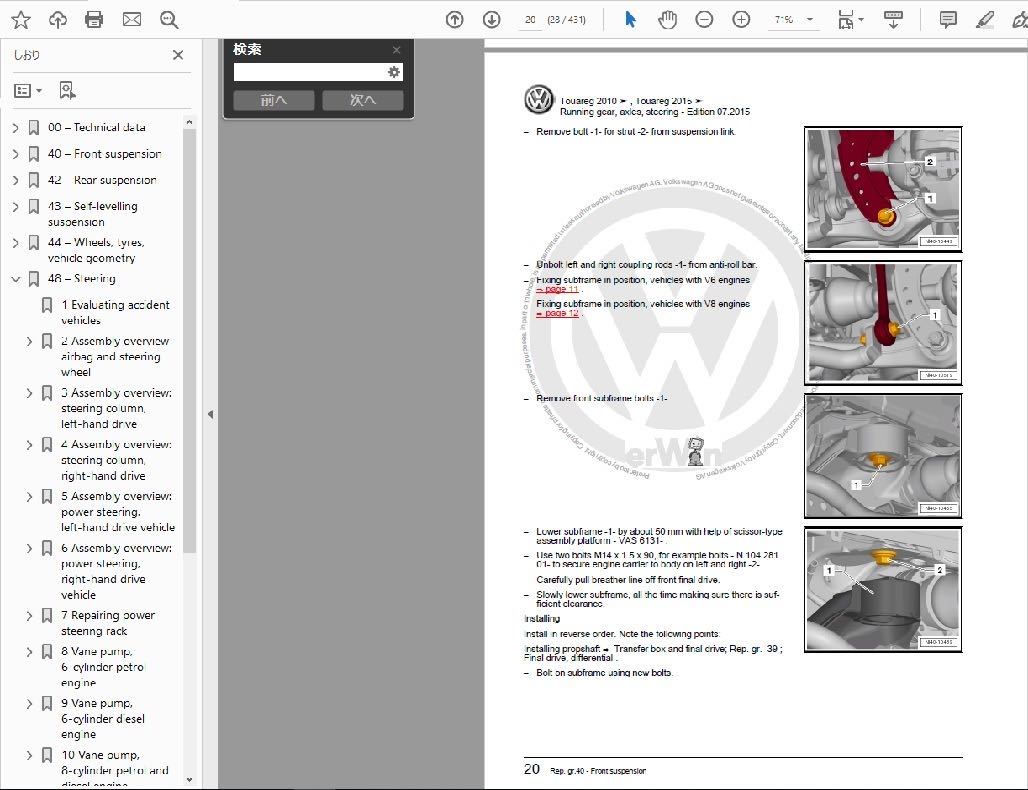Viewport: 1028px width, 790px height.
Task: Click the front subframe bolts illustration
Action: (x=883, y=456)
